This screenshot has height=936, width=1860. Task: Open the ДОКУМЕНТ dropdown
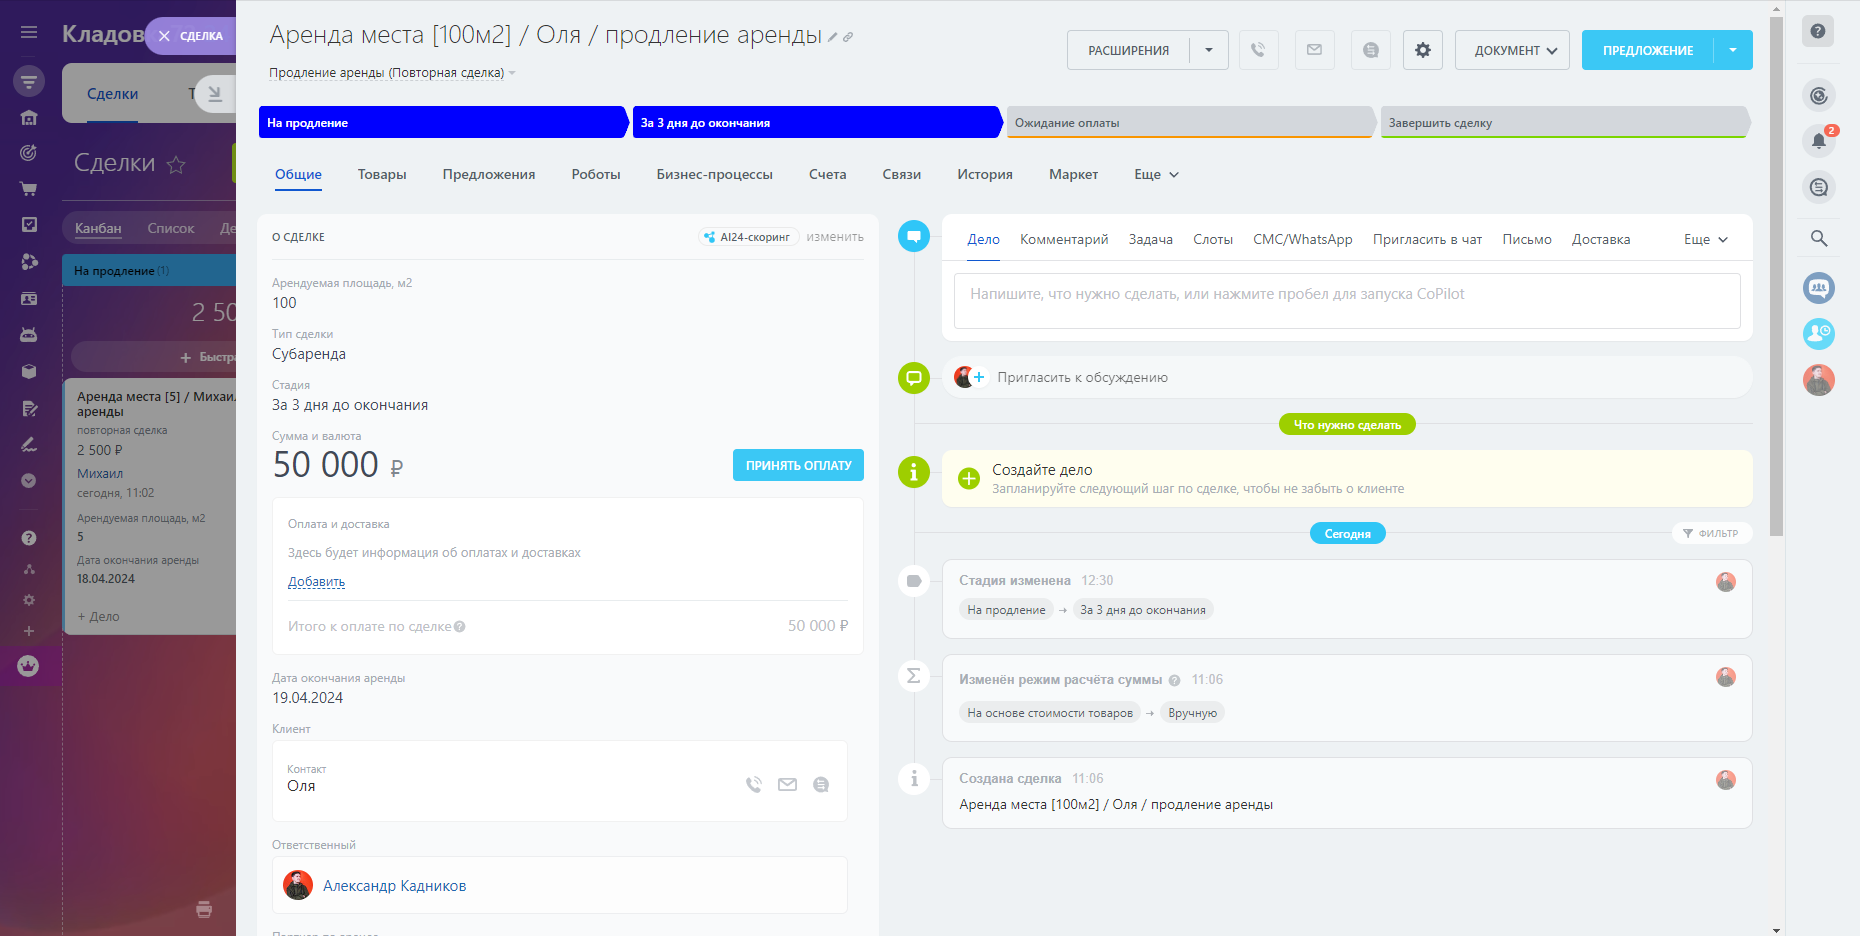pos(1512,50)
